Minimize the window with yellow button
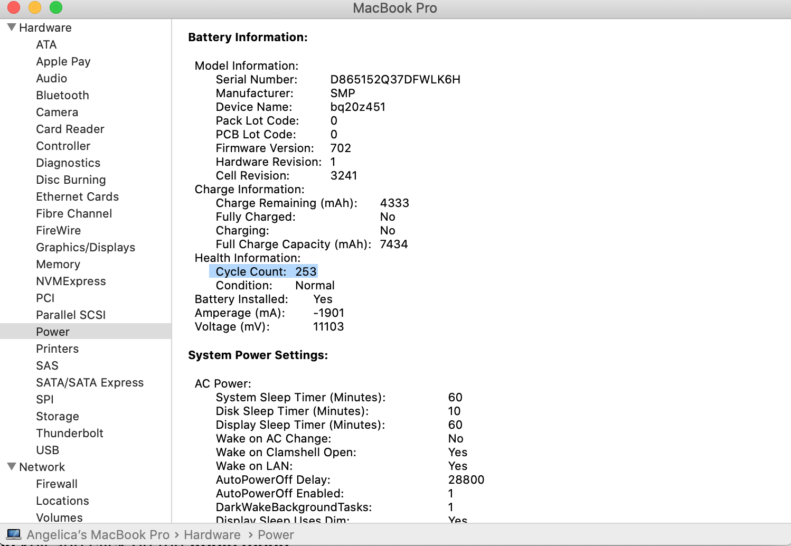 tap(35, 8)
